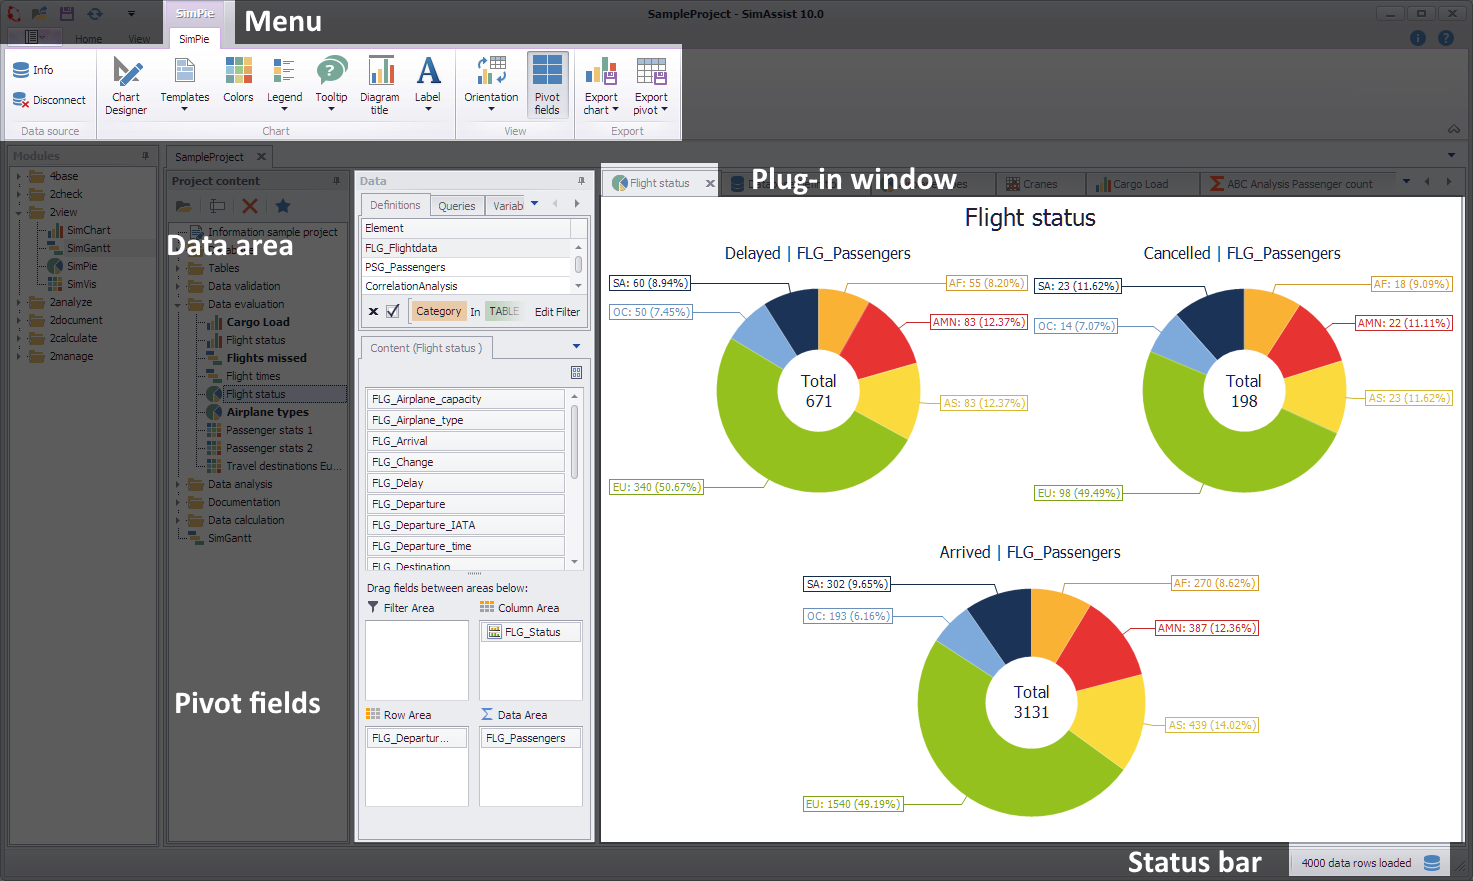Click the Edit Filter button

point(557,312)
